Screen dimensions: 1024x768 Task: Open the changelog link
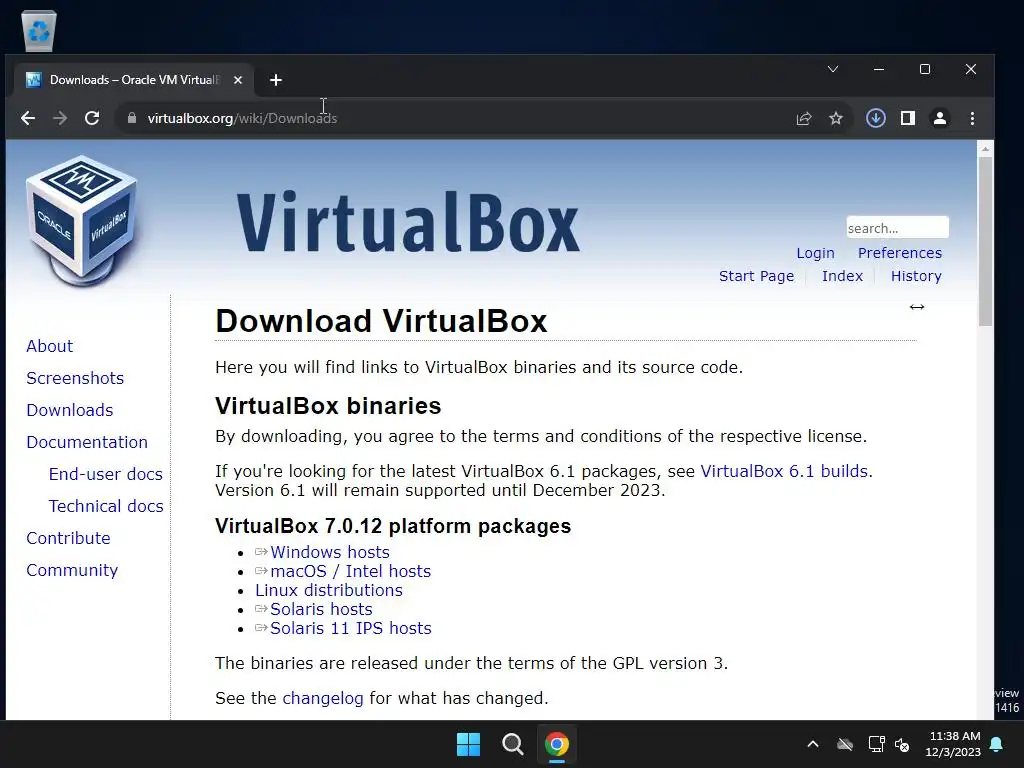tap(323, 698)
